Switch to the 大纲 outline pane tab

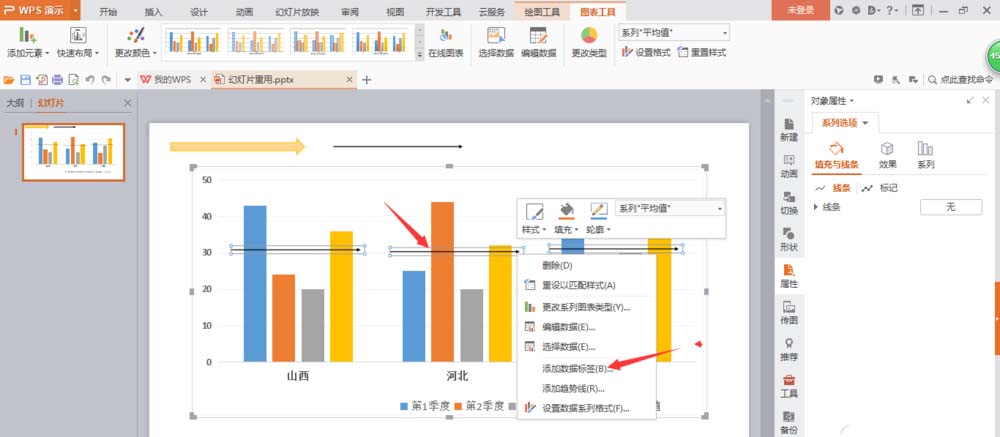coord(15,103)
